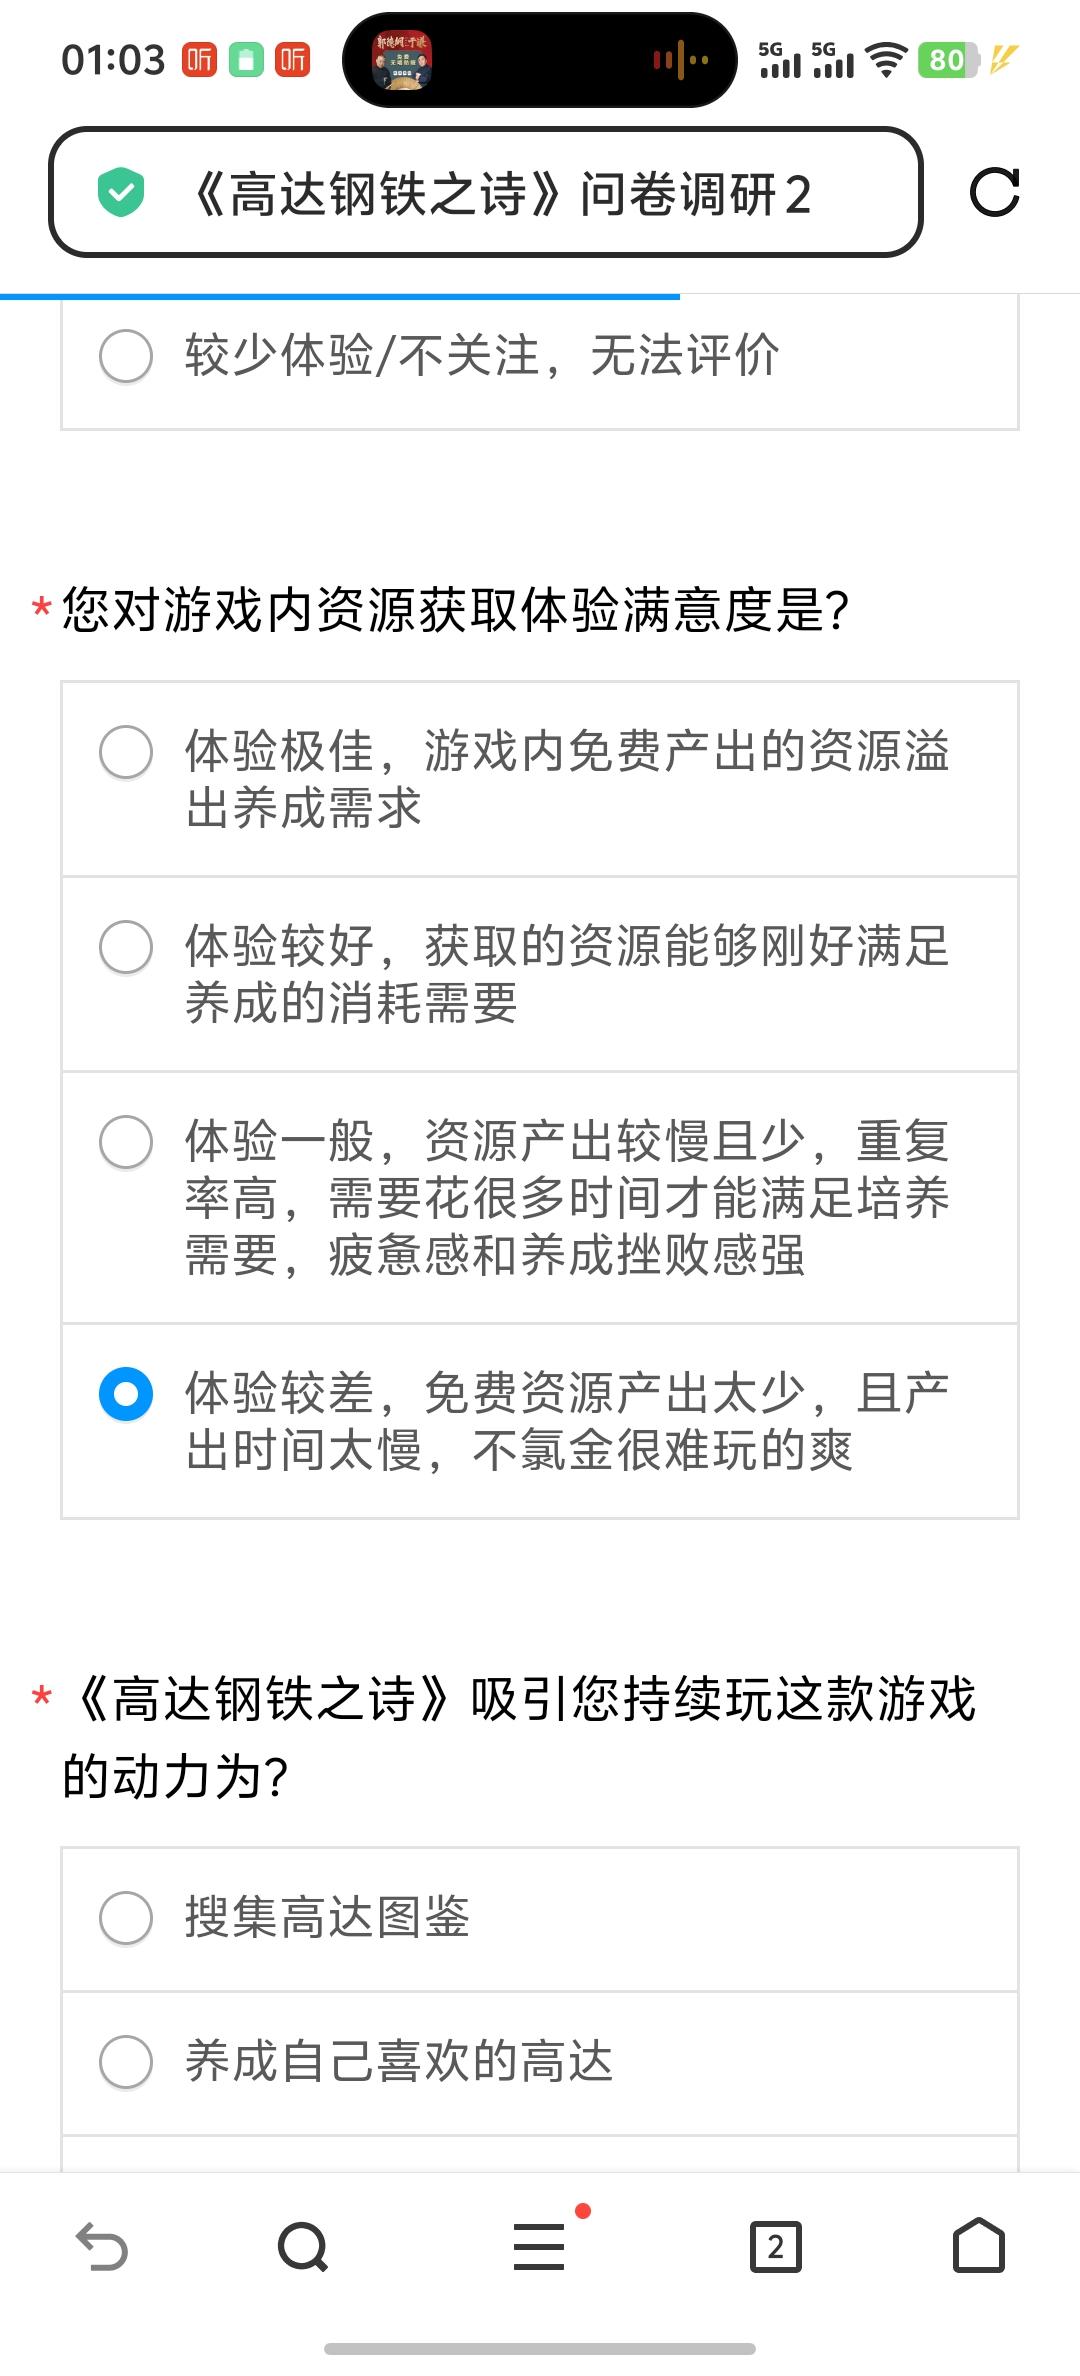
Task: Tap the audio waveform indicator in status pill
Action: pos(680,60)
